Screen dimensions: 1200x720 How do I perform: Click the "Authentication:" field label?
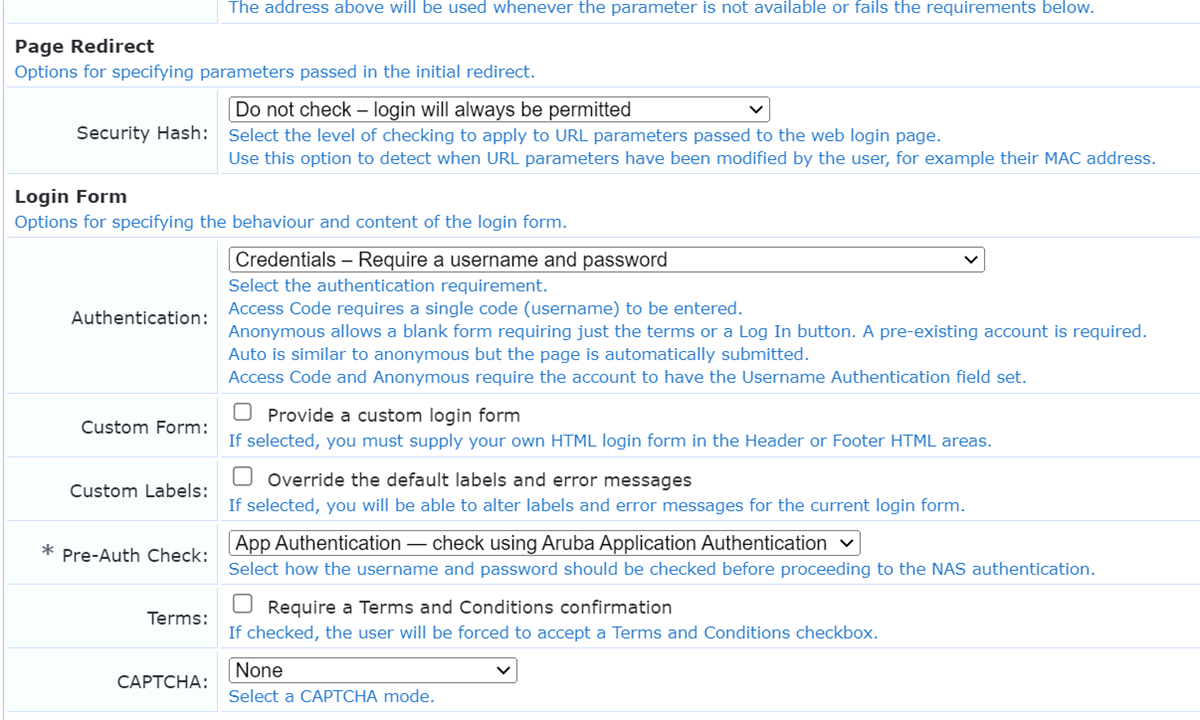pos(140,318)
